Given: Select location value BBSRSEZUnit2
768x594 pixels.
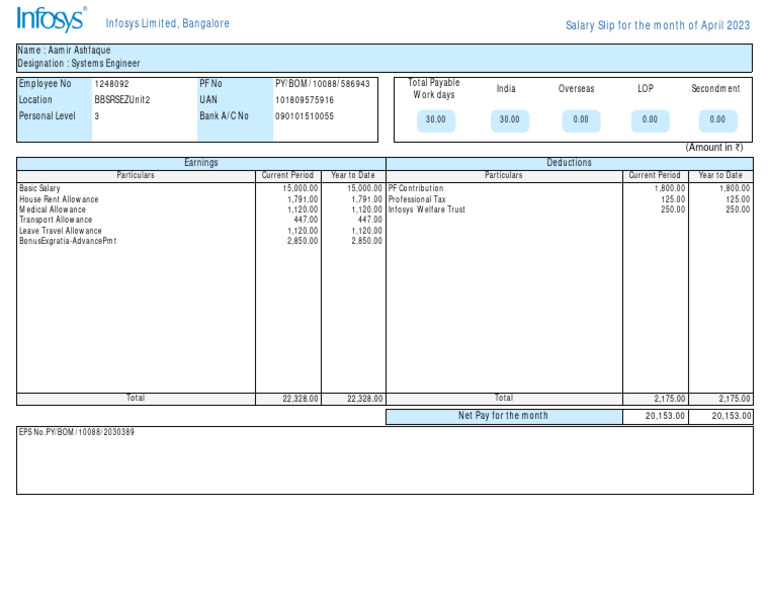Looking at the screenshot, I should 122,100.
